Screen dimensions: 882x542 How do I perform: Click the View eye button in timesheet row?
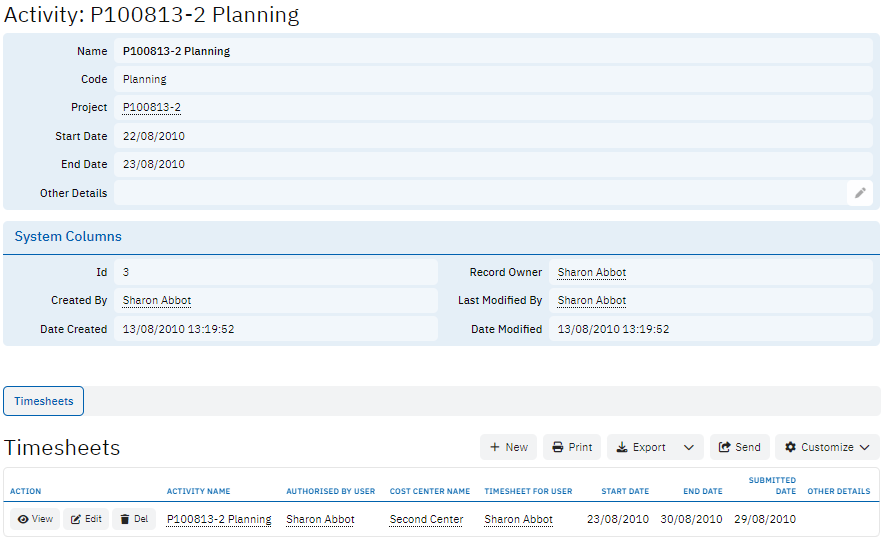[35, 519]
